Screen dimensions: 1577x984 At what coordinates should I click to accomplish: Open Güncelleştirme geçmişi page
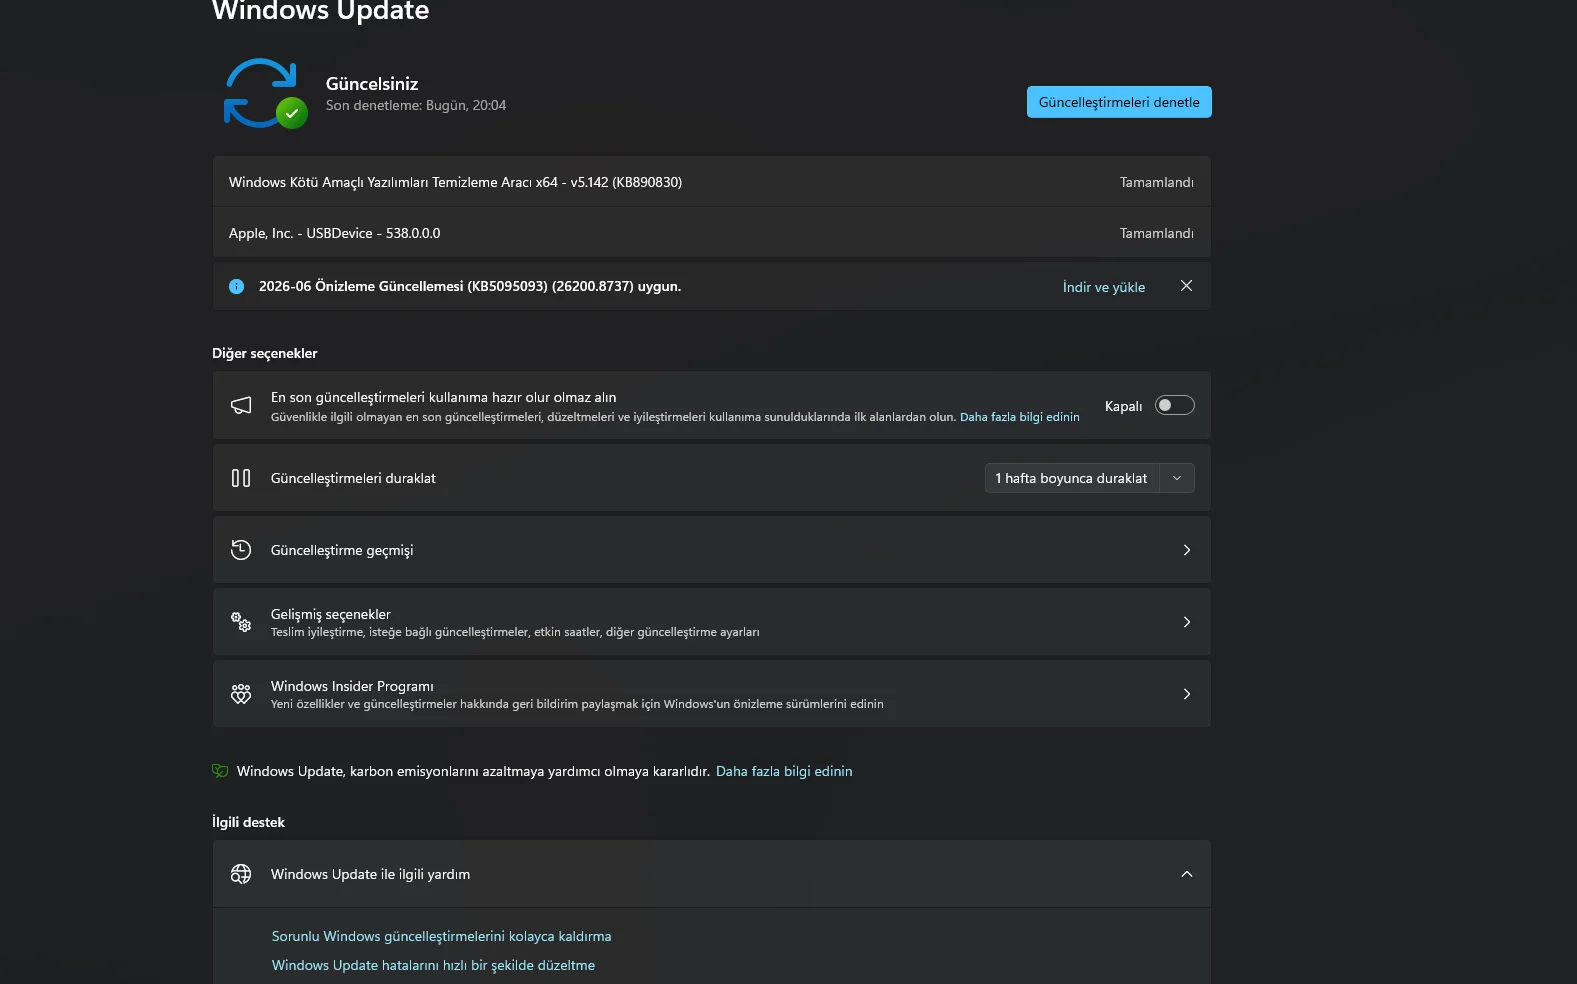[711, 550]
